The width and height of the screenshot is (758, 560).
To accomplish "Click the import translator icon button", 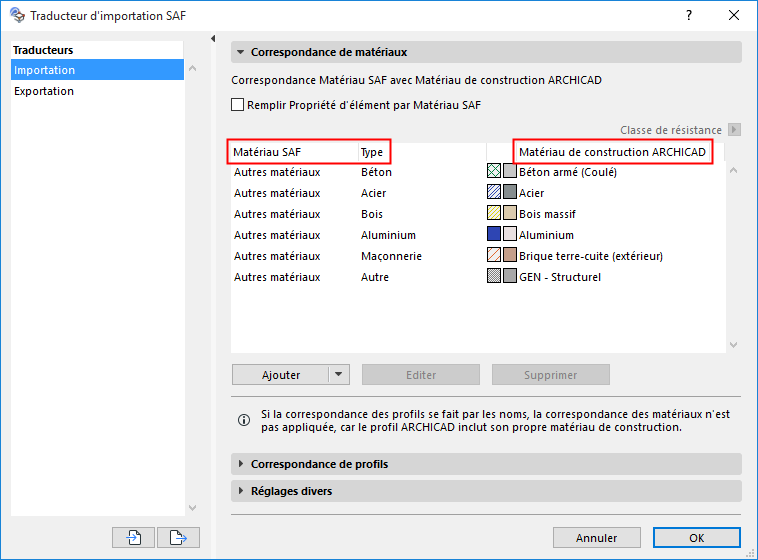I will [x=133, y=537].
